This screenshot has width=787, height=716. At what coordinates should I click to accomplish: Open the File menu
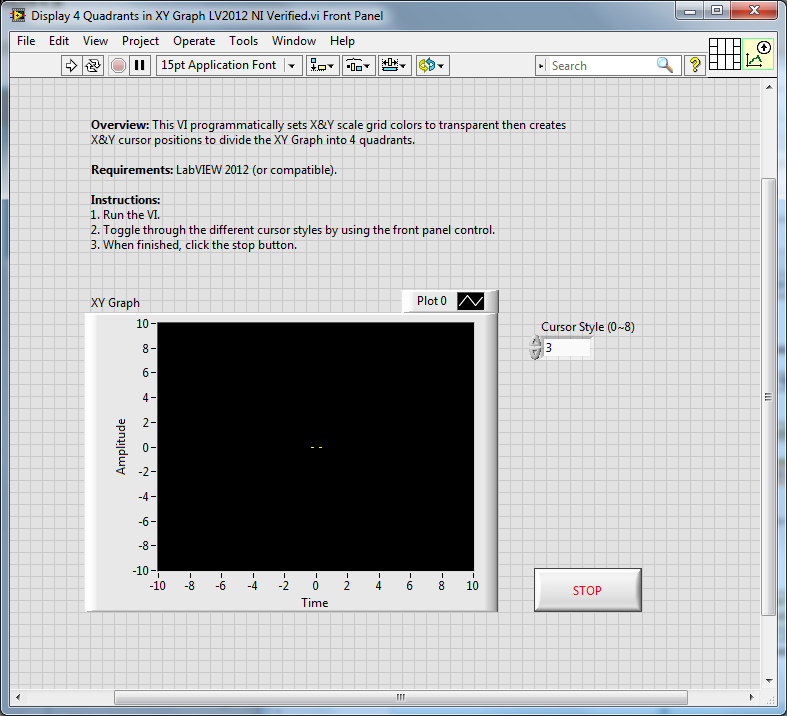point(26,41)
